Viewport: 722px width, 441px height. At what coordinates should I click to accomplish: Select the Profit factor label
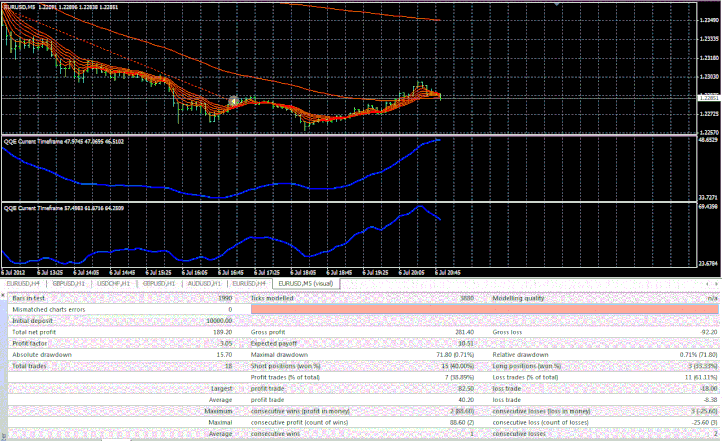[29, 343]
